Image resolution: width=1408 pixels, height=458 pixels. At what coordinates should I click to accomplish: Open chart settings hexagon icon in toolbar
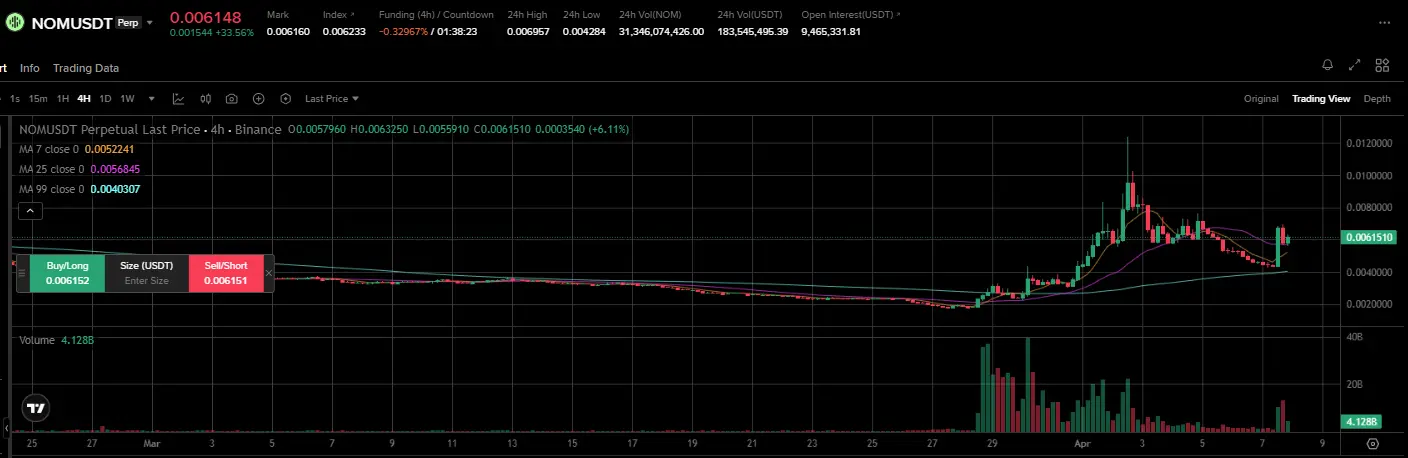click(x=285, y=99)
